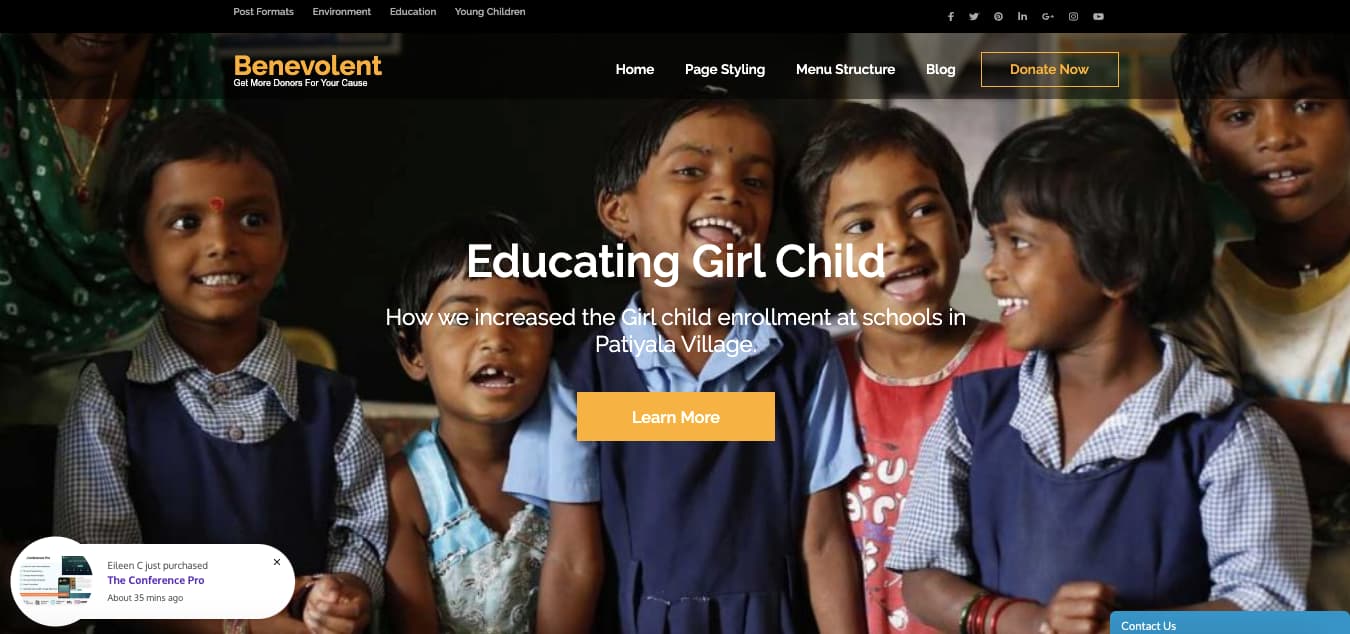Screen dimensions: 1350x634
Task: Navigate to the Blog page
Action: click(x=941, y=69)
